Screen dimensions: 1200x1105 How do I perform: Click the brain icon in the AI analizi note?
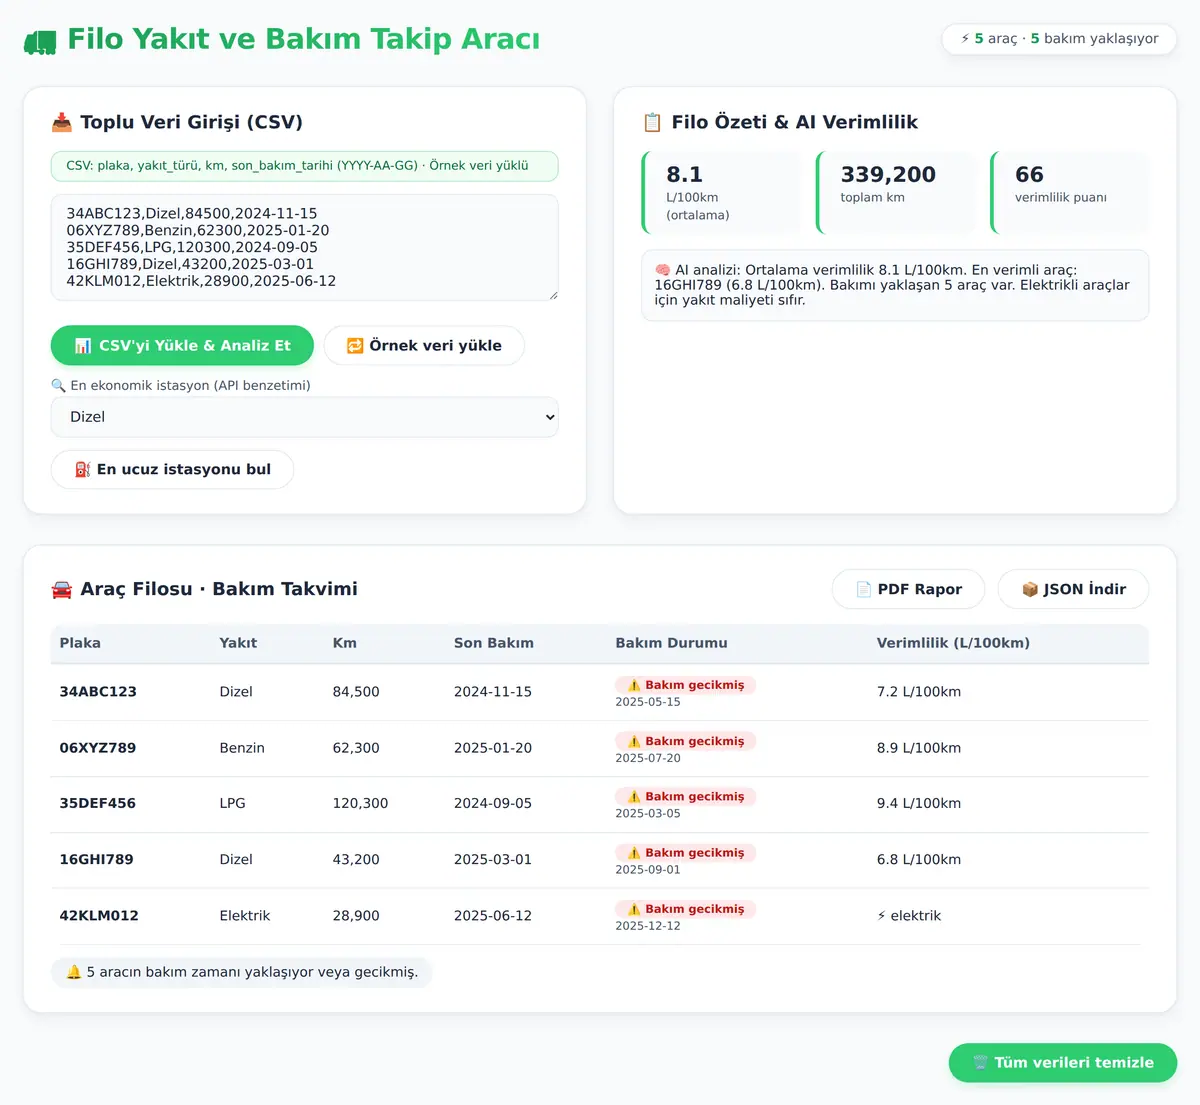coord(662,270)
